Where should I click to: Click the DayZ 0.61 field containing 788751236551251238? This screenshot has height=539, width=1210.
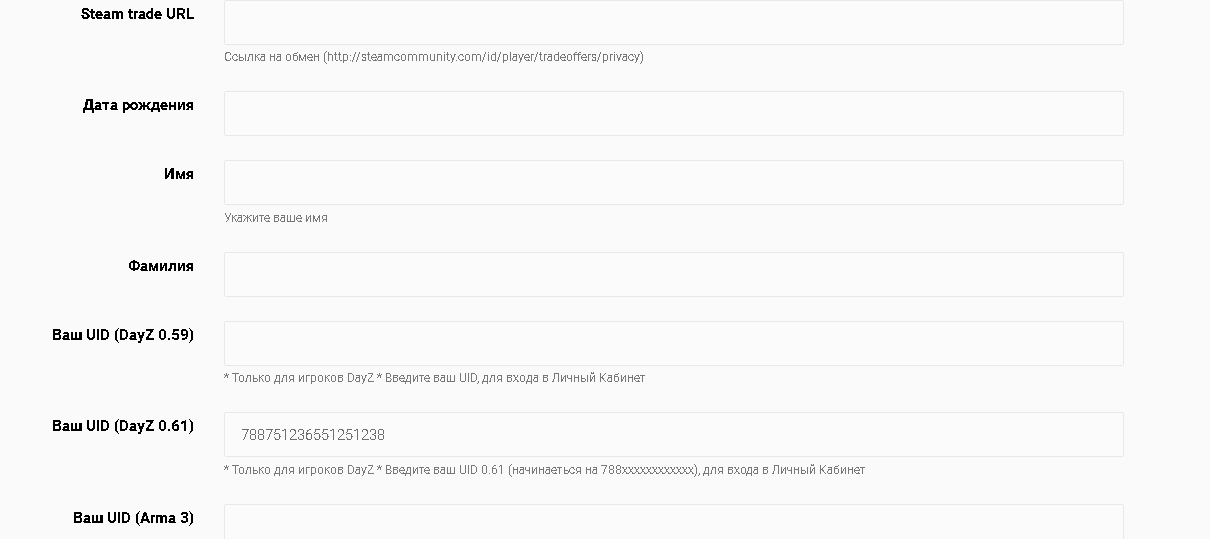click(674, 434)
